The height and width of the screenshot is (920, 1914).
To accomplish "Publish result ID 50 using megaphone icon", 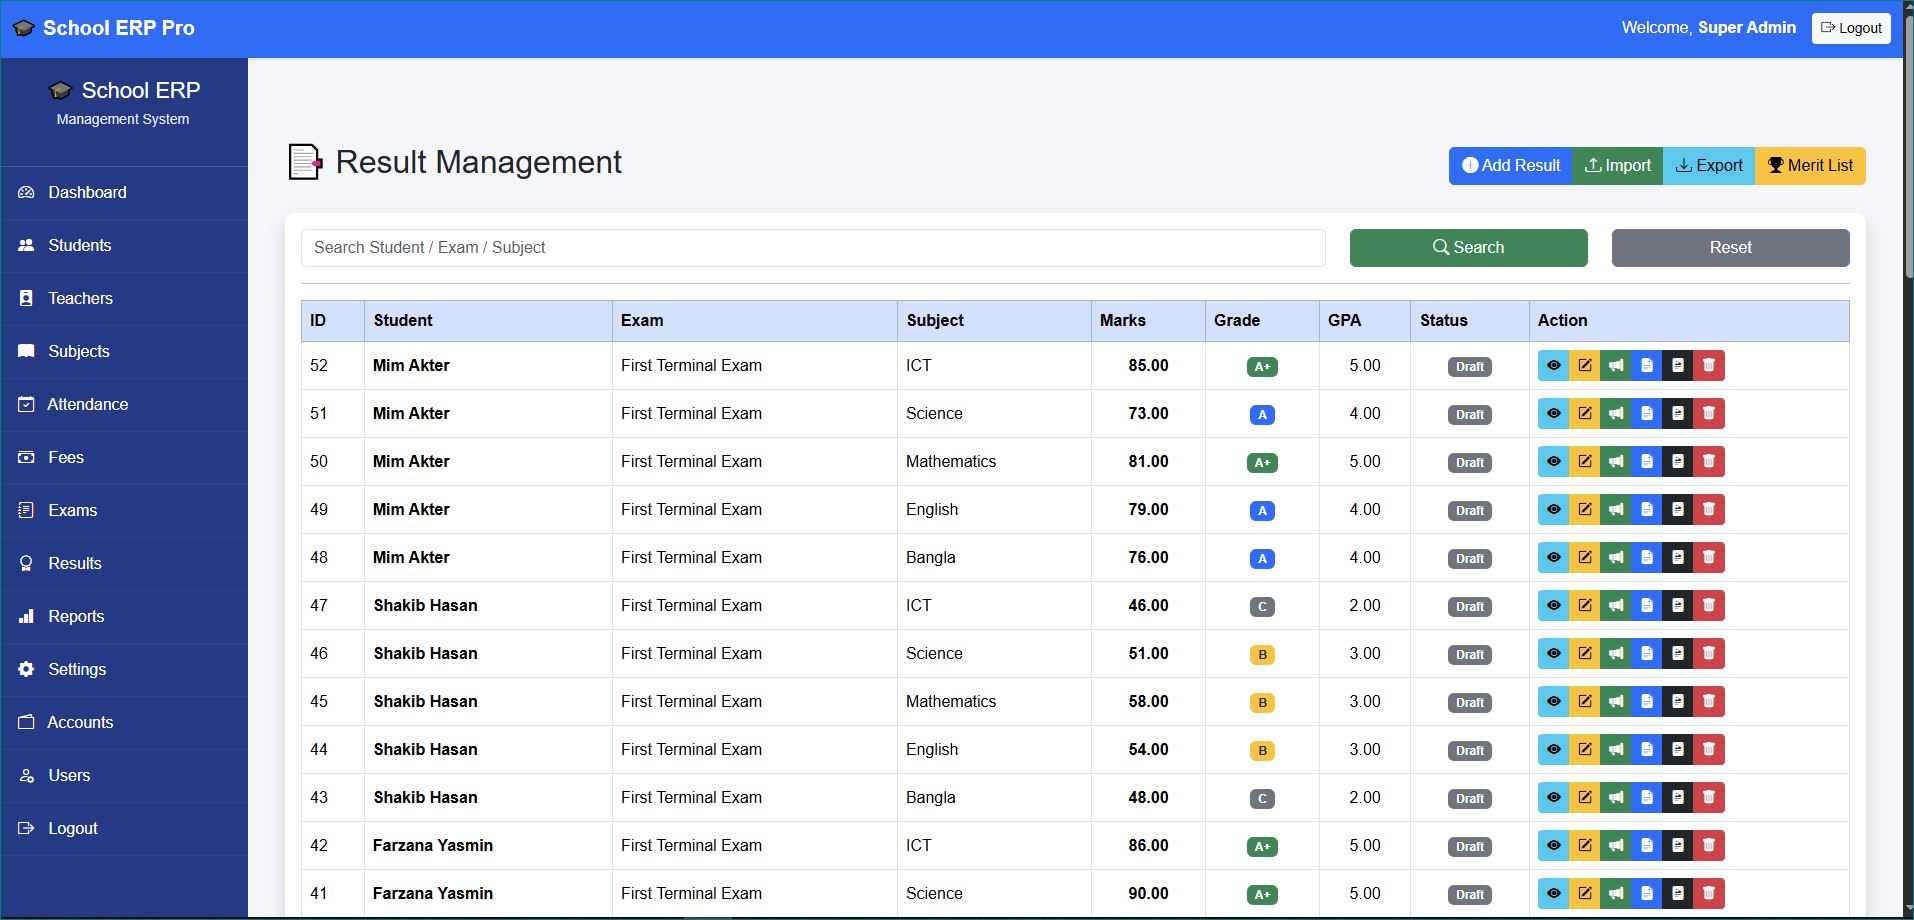I will click(1615, 462).
